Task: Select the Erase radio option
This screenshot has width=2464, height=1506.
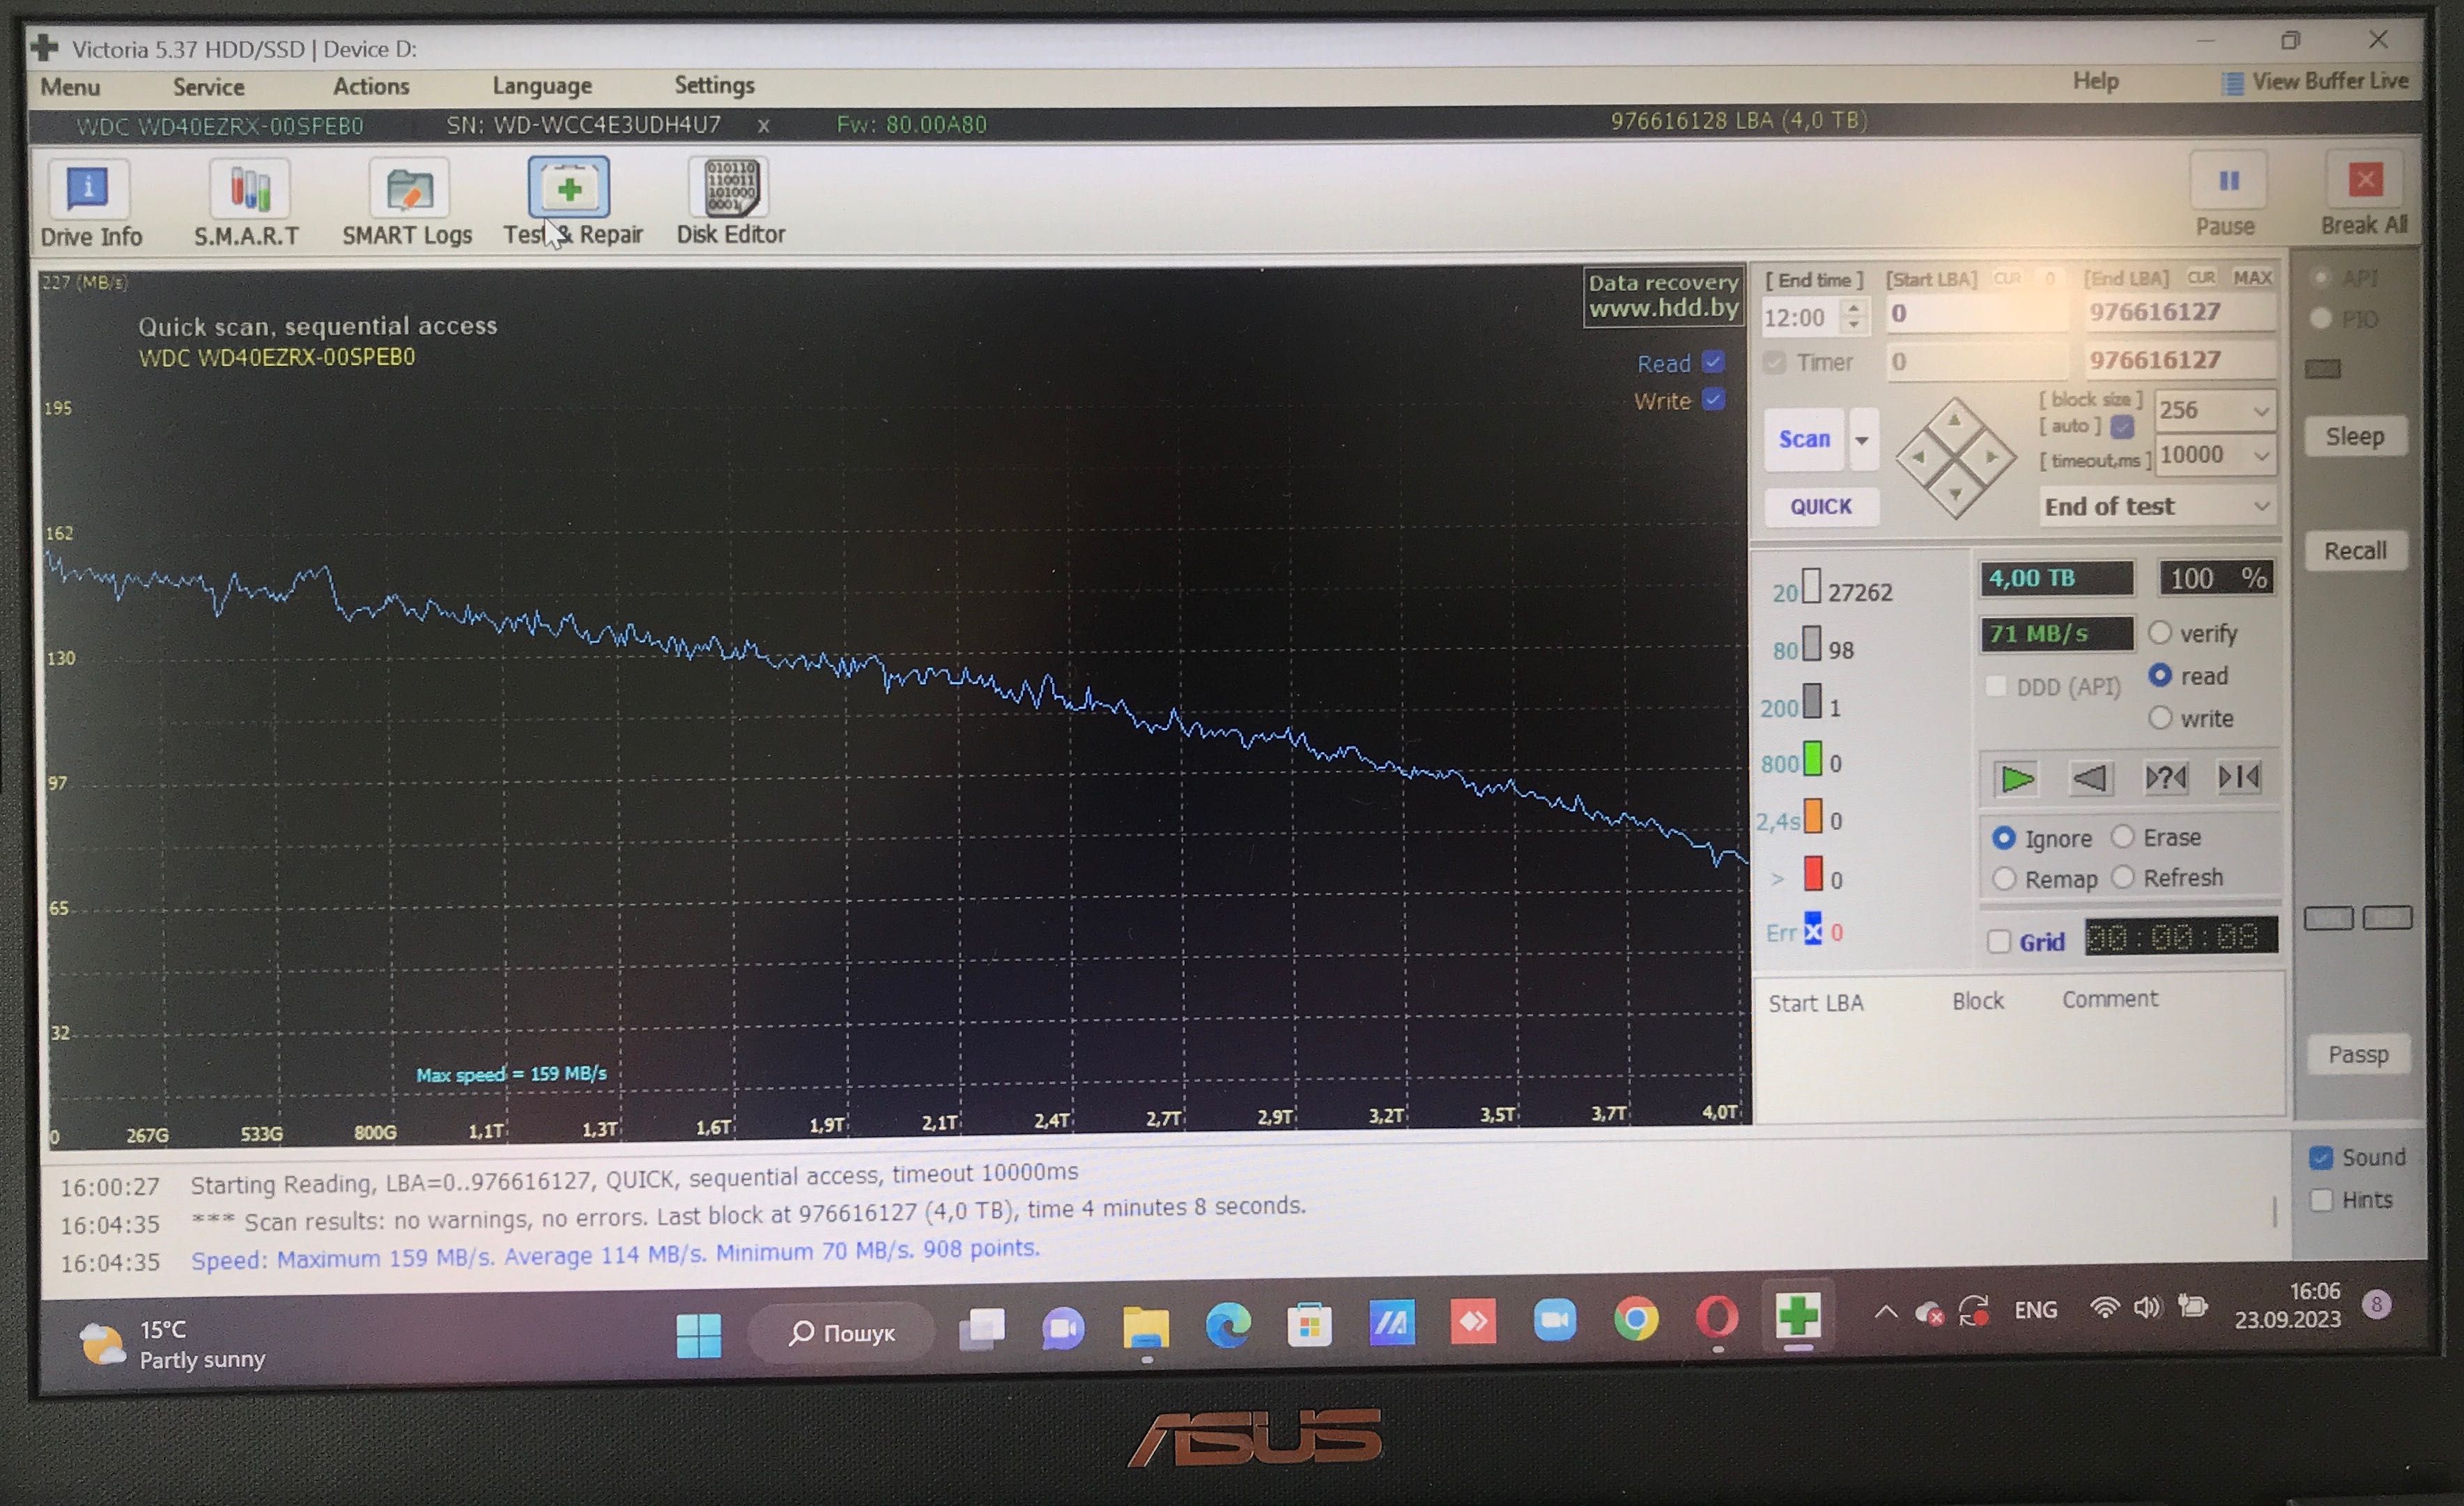Action: [x=2122, y=836]
